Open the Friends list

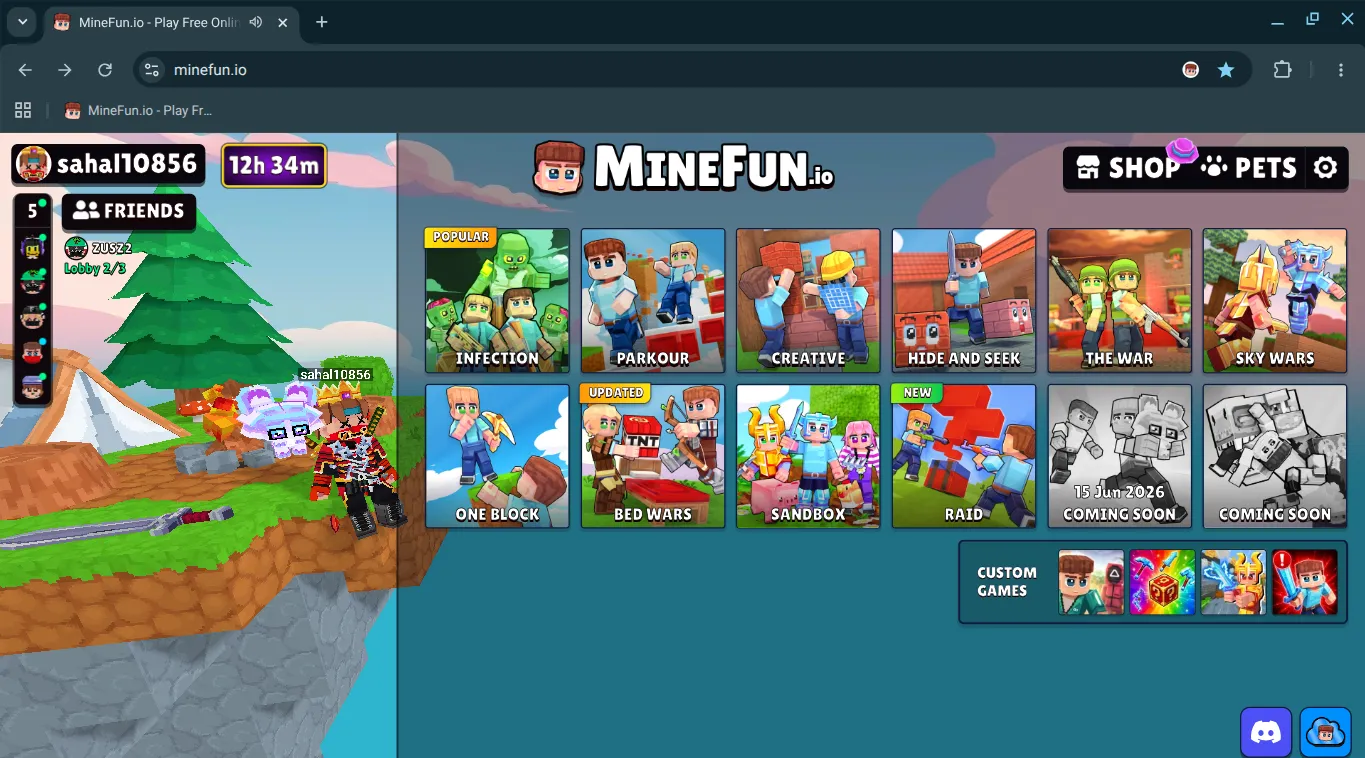coord(129,211)
